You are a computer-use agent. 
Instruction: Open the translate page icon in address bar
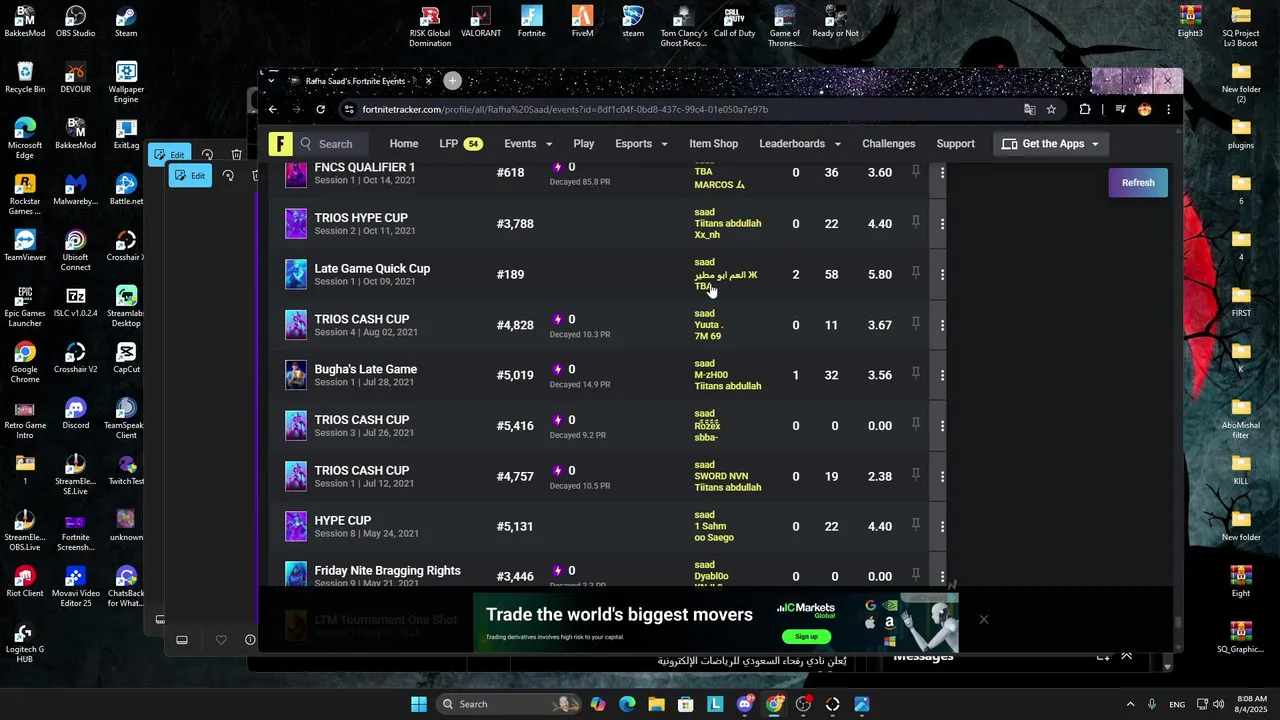point(1029,110)
